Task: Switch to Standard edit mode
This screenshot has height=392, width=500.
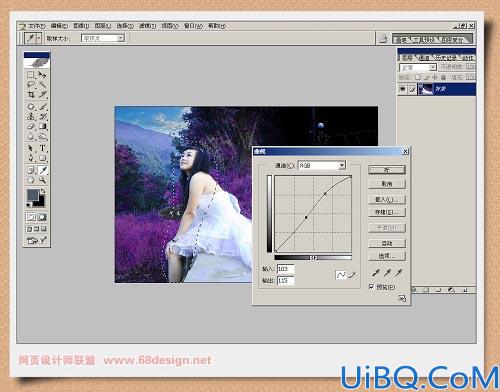Action: tap(31, 217)
